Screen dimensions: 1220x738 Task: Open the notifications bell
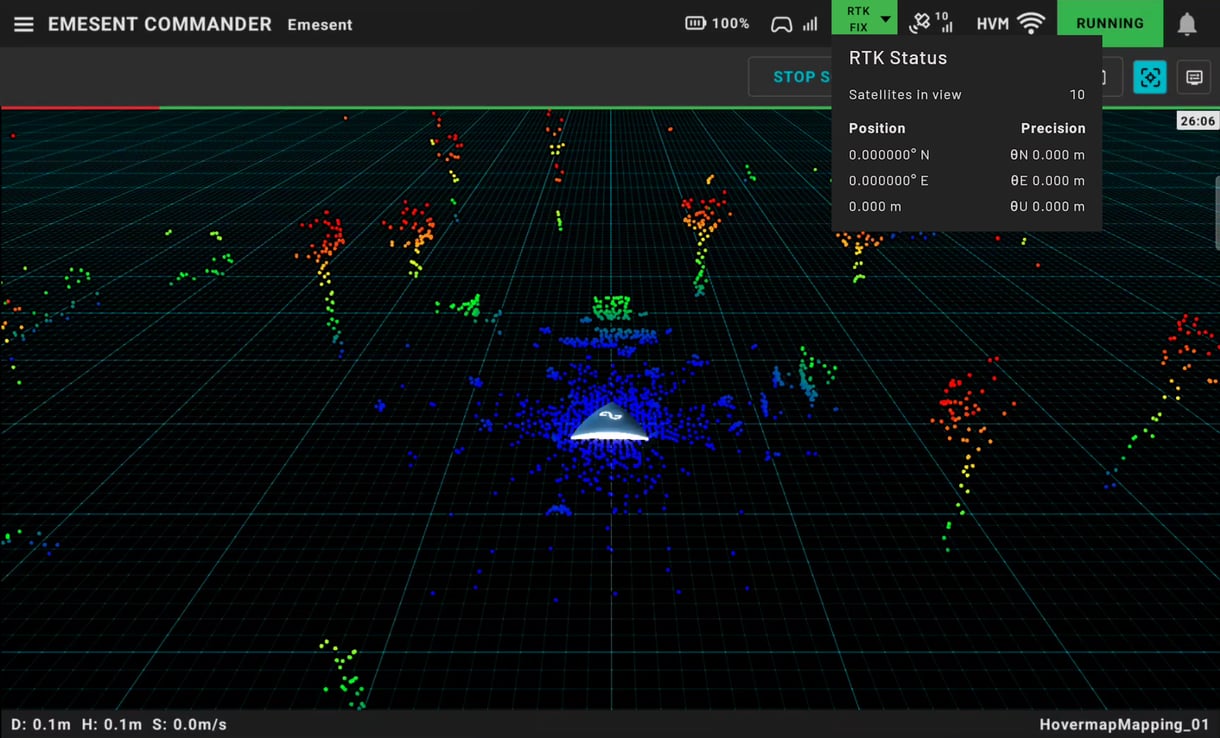click(1187, 24)
